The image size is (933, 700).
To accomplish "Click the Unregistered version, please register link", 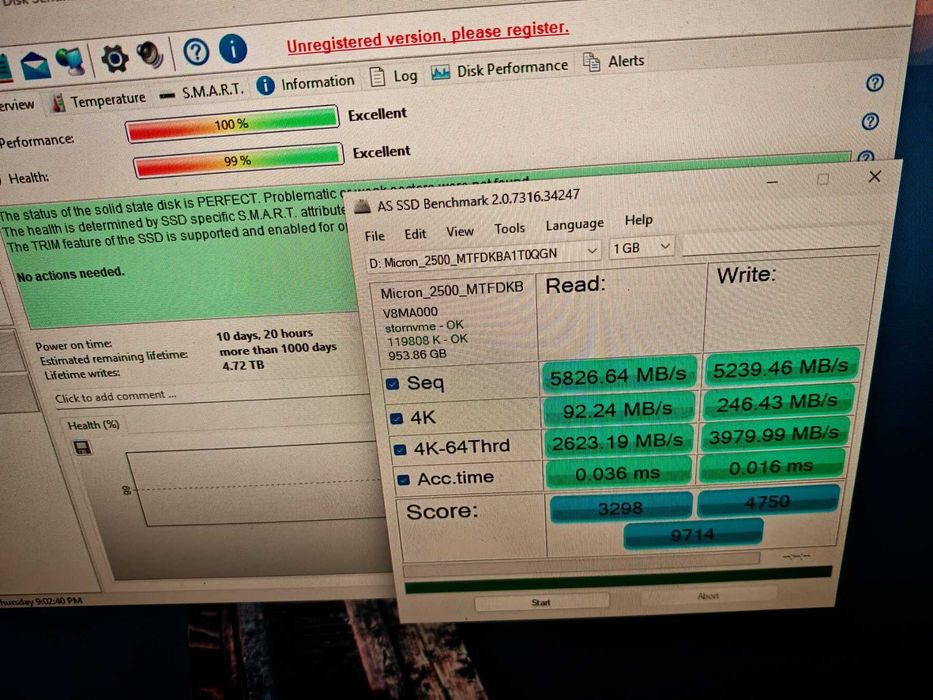I will (427, 37).
